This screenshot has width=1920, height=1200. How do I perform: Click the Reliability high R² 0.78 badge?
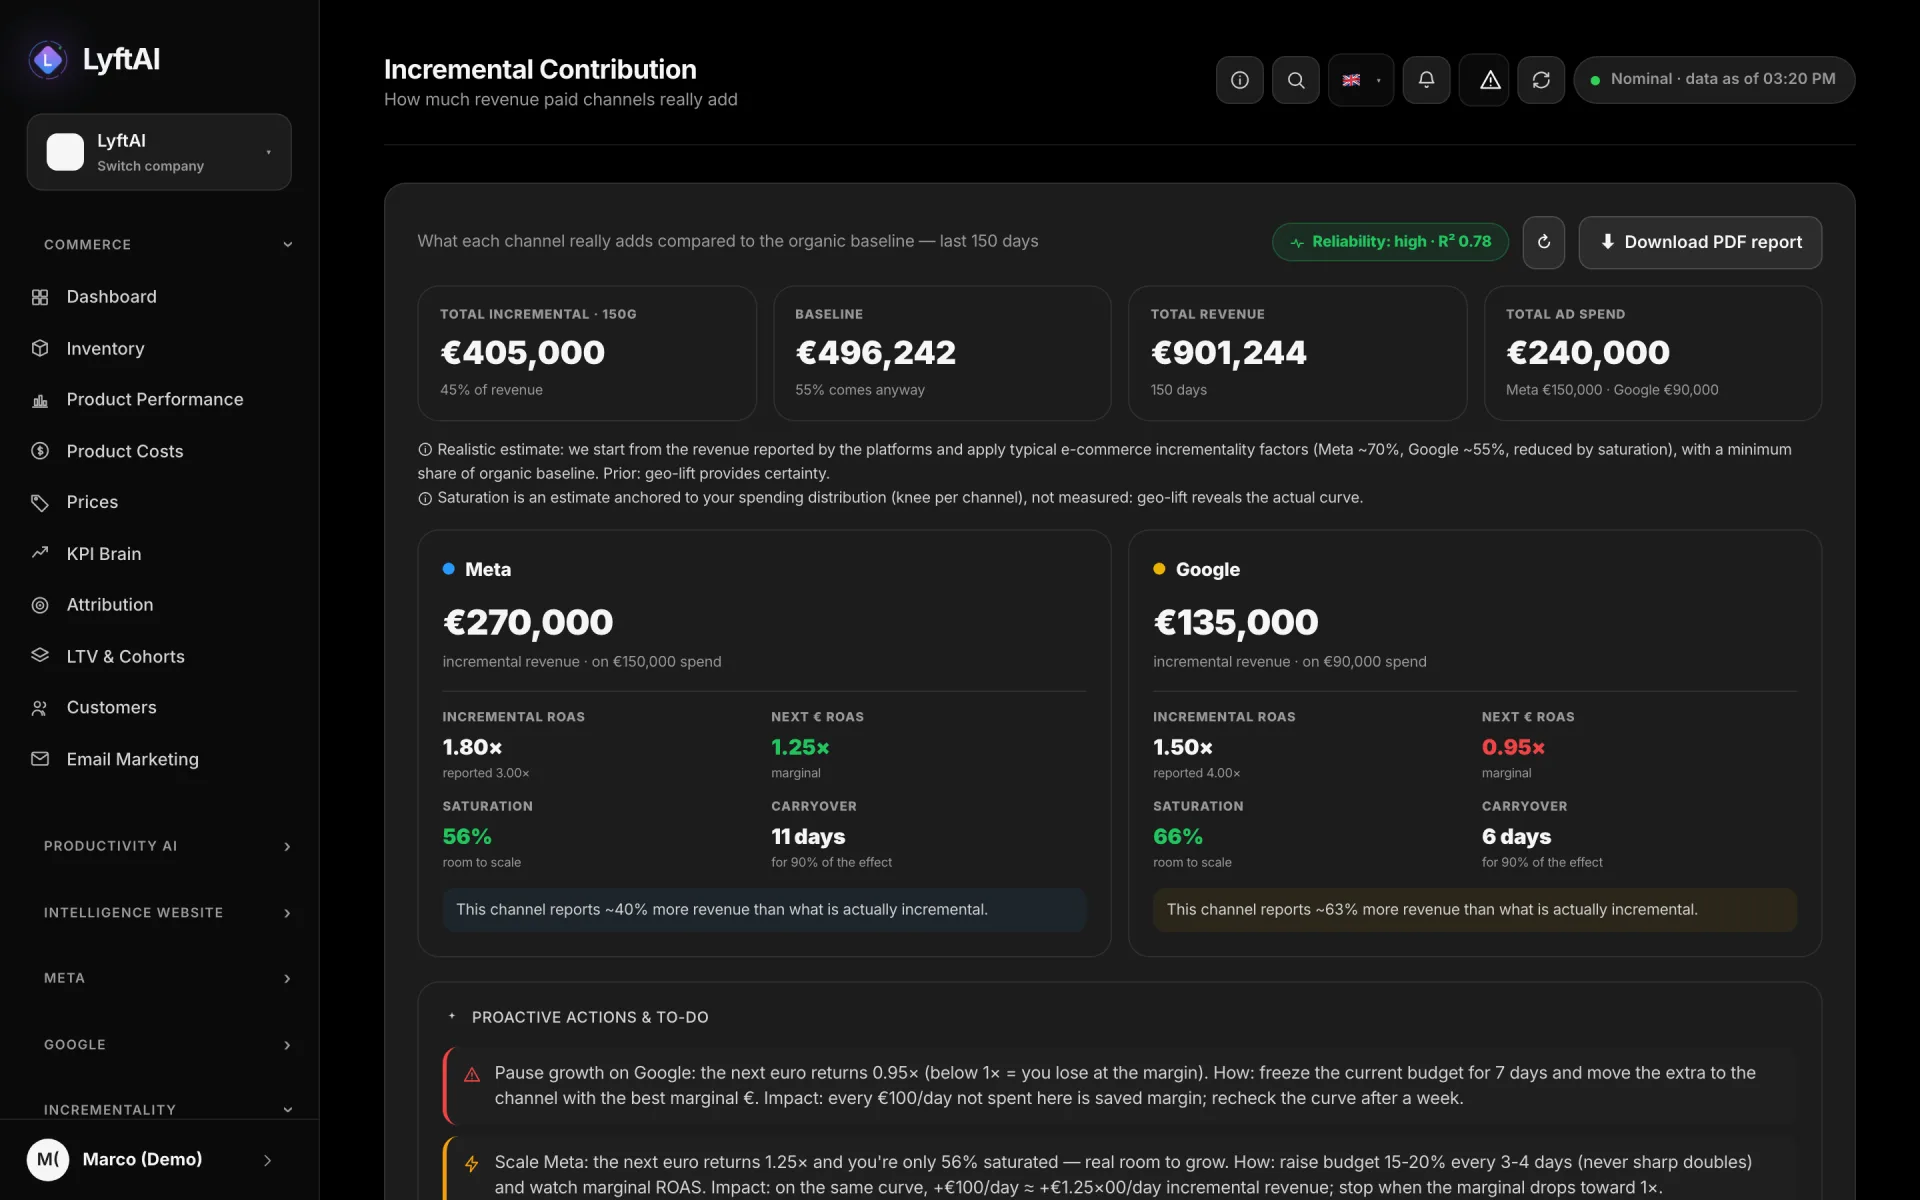click(x=1390, y=242)
